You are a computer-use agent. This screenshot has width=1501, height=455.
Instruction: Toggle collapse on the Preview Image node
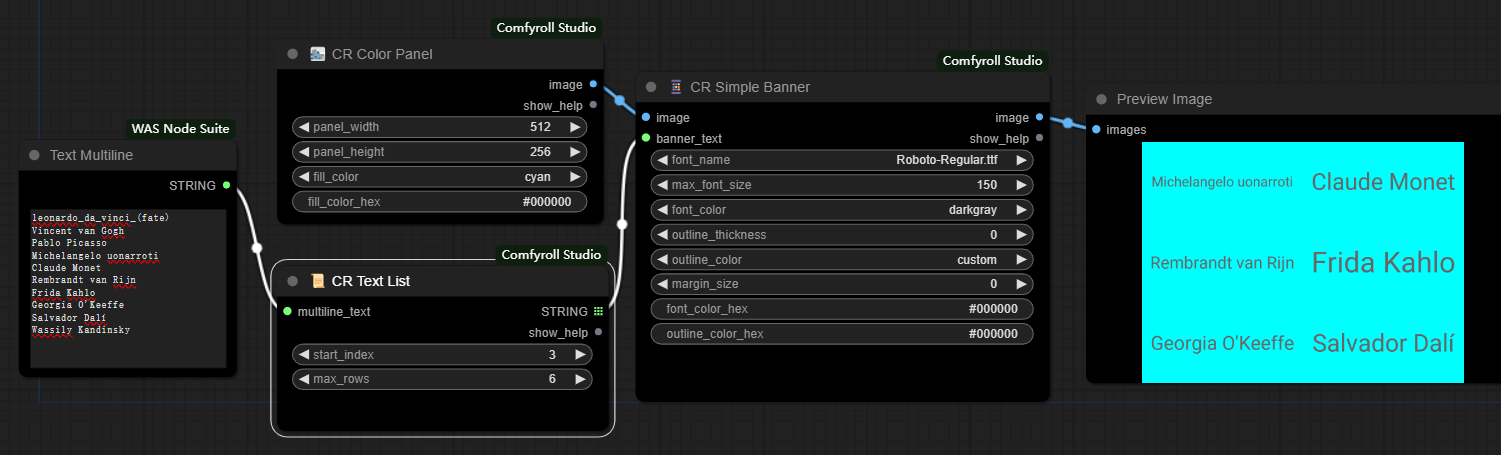(x=1101, y=99)
